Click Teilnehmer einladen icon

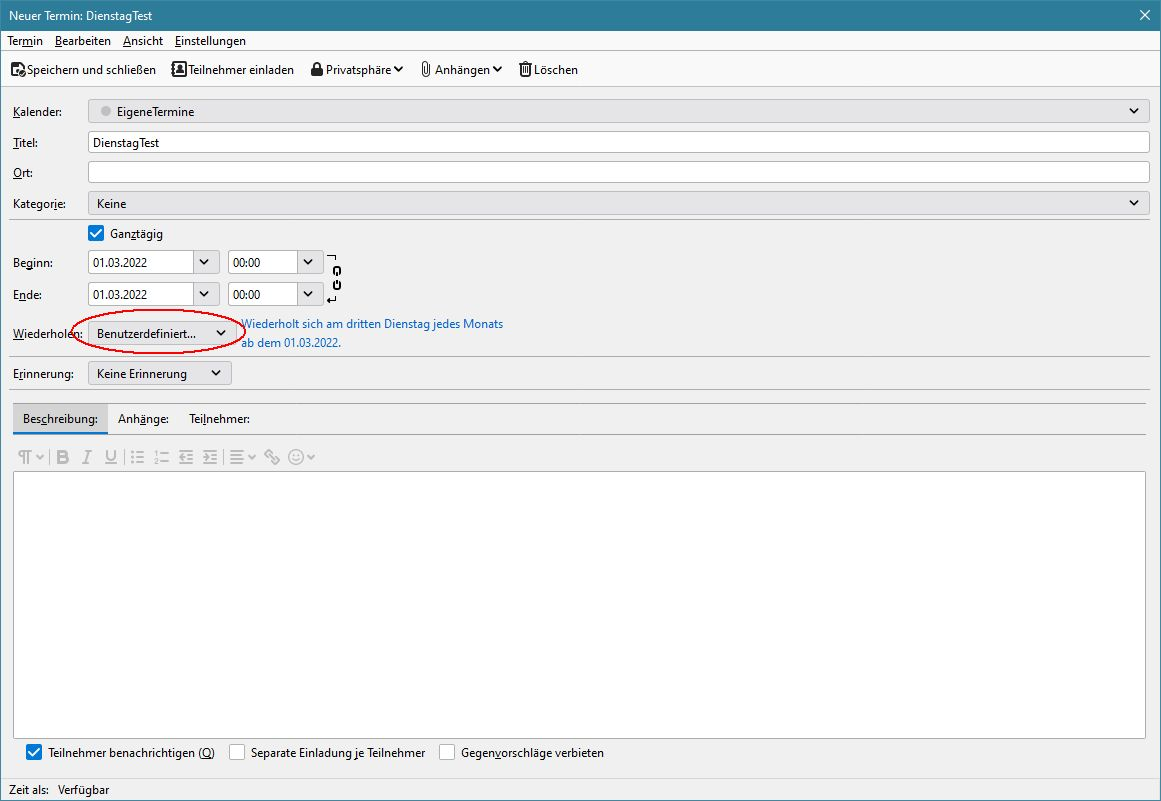pyautogui.click(x=178, y=70)
